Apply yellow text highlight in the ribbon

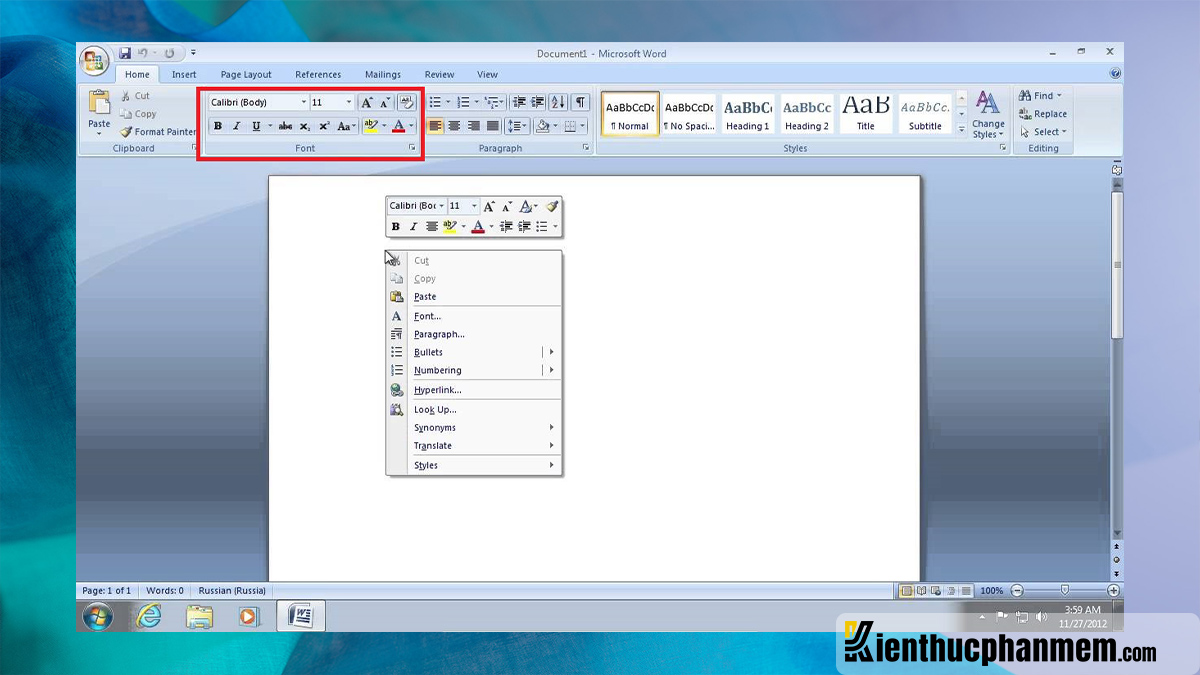click(371, 126)
